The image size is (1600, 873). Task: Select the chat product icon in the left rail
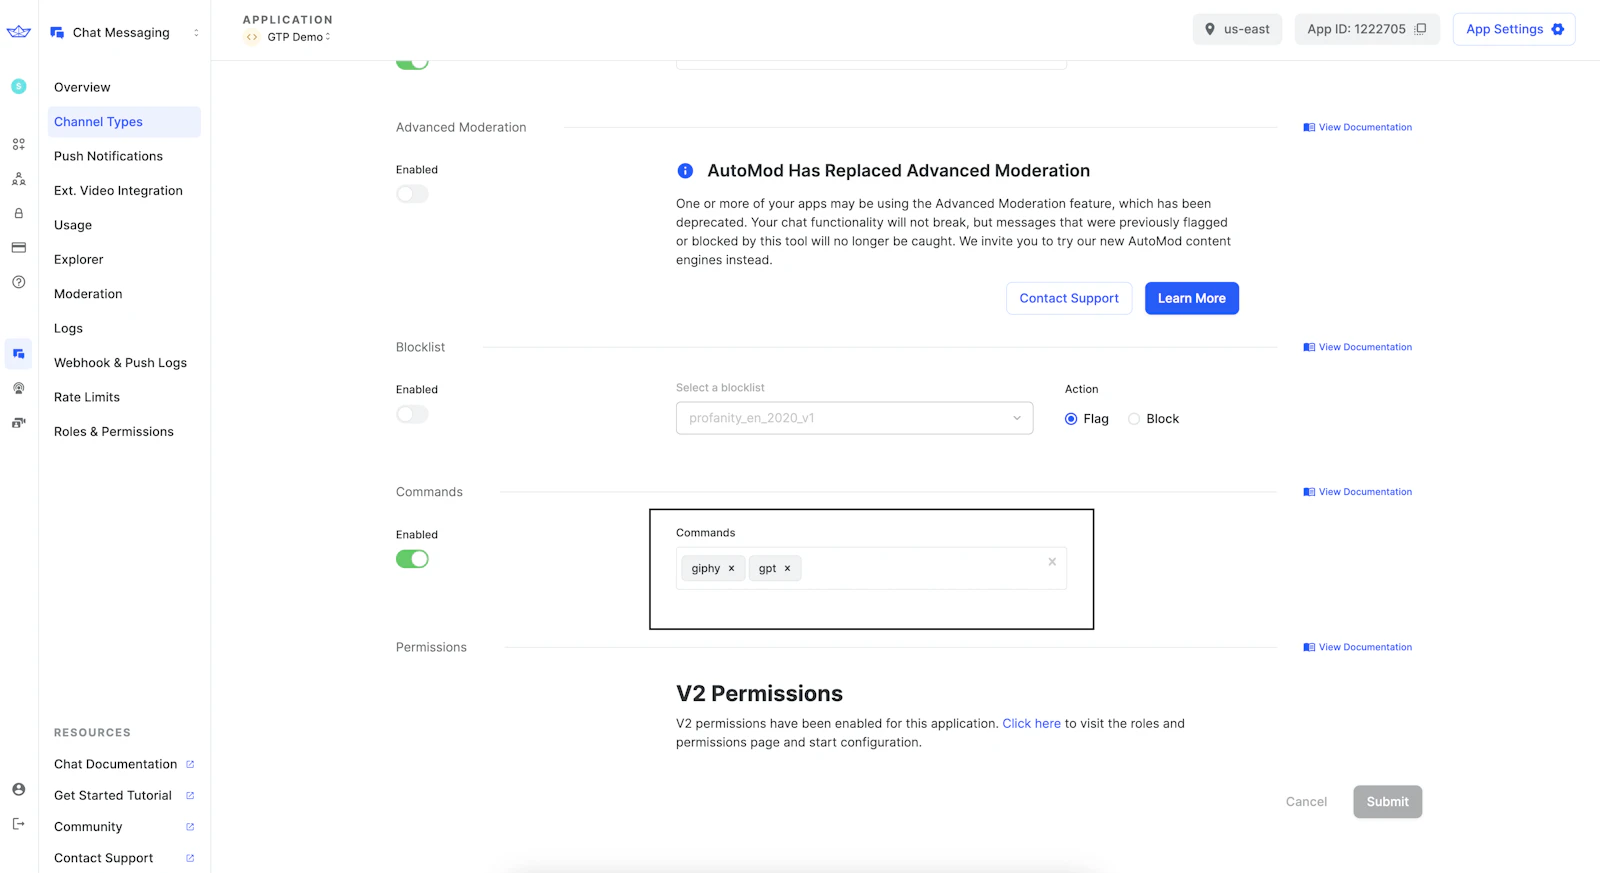click(18, 354)
